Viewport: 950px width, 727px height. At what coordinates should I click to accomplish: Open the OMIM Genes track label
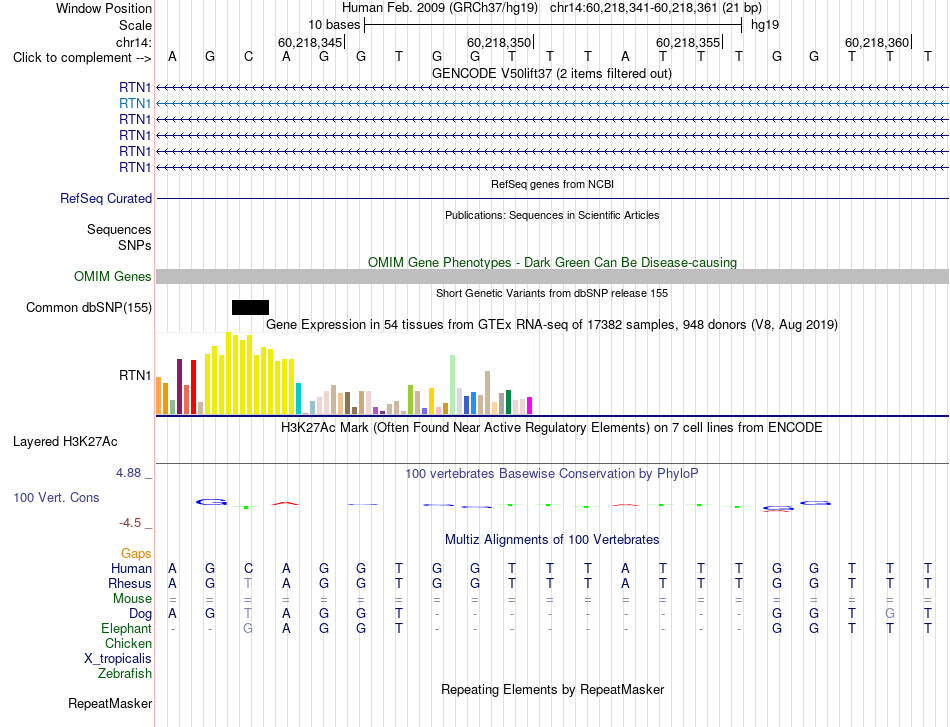pos(113,276)
